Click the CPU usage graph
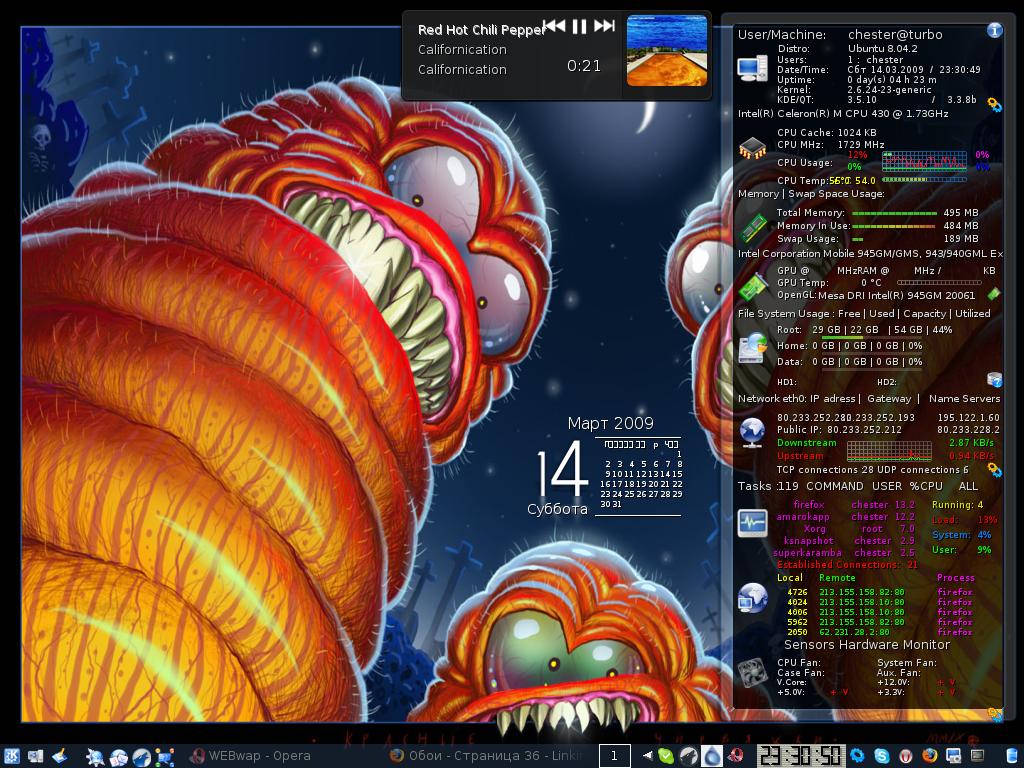Screen dimensions: 1024x768 (924, 161)
